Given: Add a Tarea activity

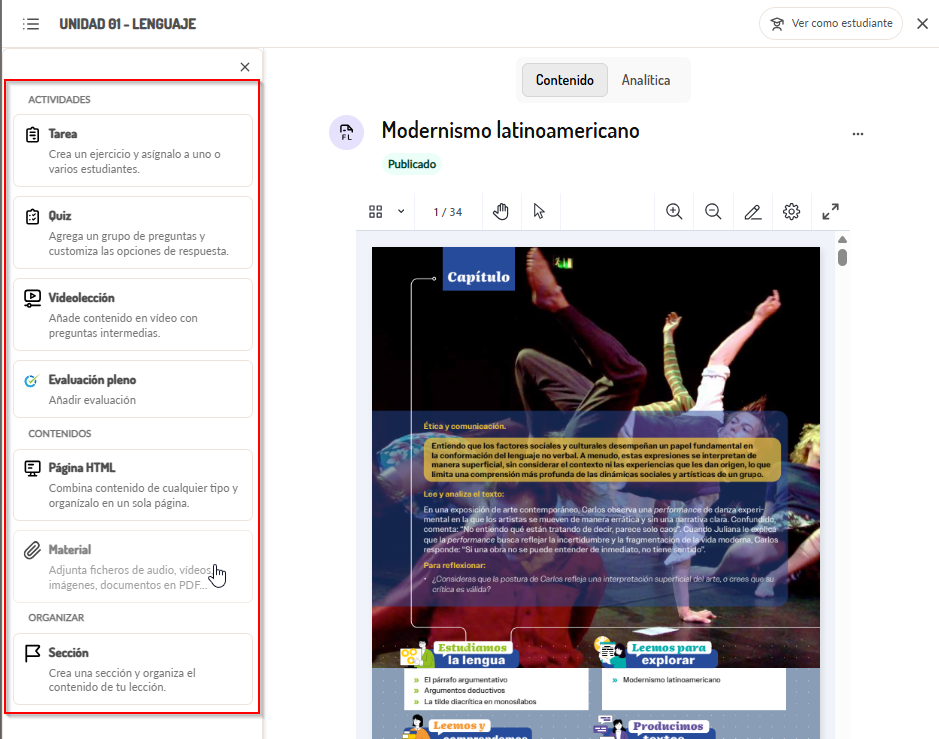Looking at the screenshot, I should coord(133,150).
